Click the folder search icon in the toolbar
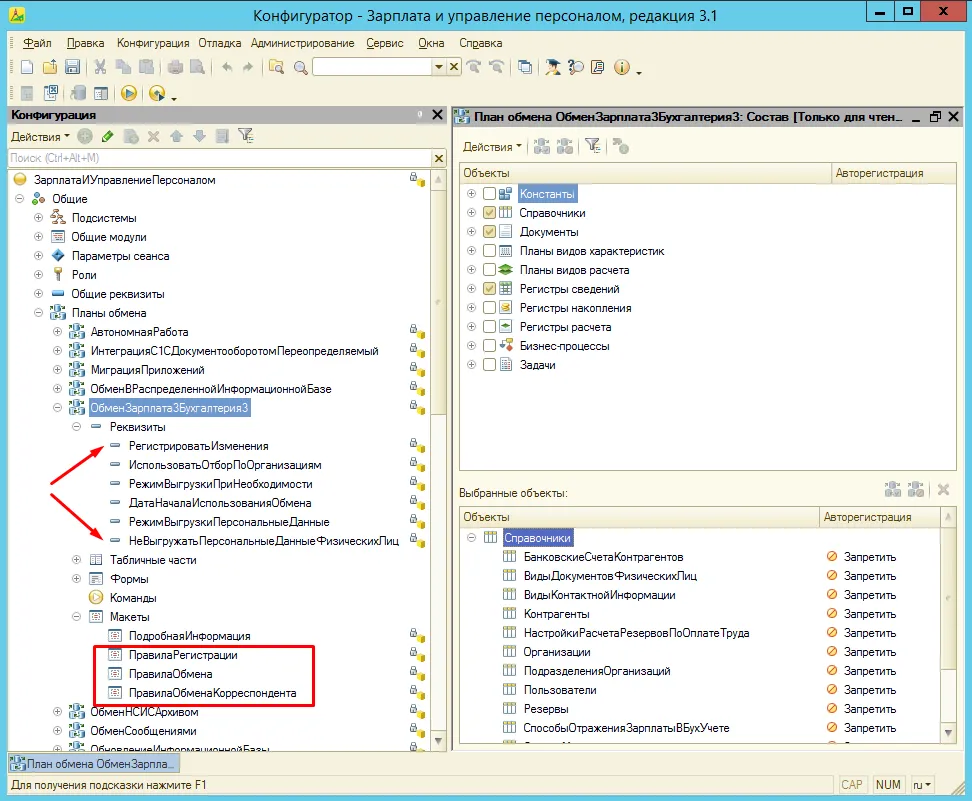This screenshot has width=972, height=801. pos(276,67)
